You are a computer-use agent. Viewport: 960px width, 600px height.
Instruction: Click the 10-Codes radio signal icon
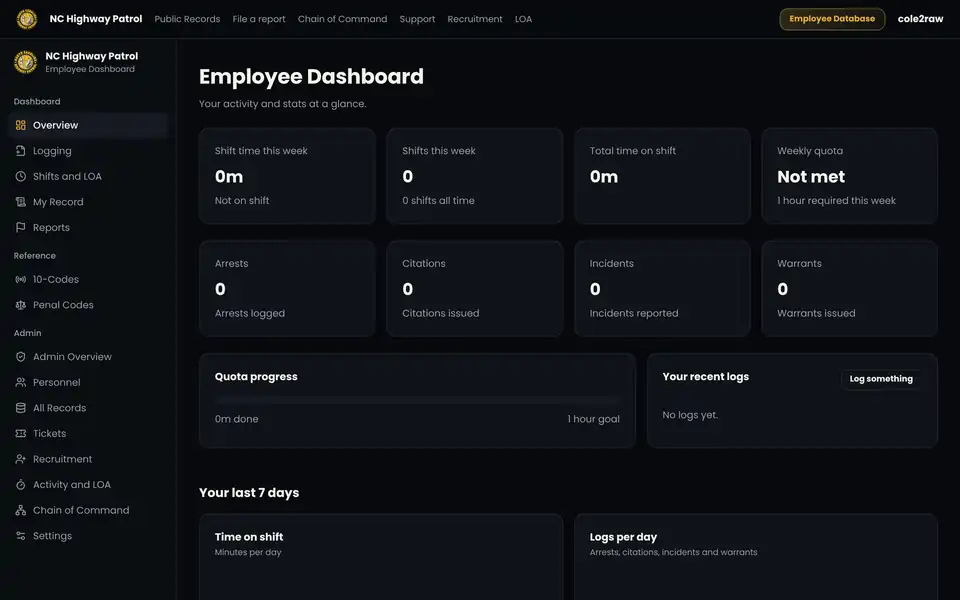(21, 279)
